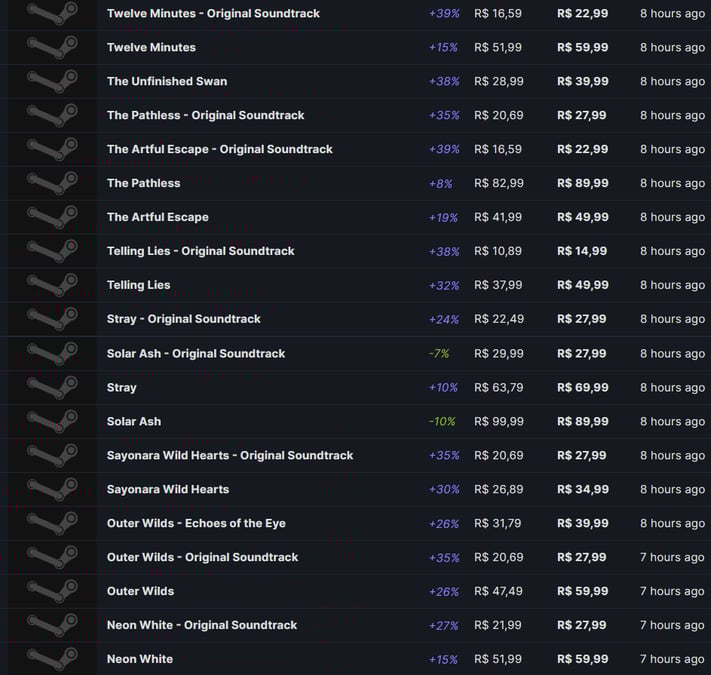The image size is (711, 675).
Task: Open Telling Lies - Original Soundtrack title
Action: [200, 251]
